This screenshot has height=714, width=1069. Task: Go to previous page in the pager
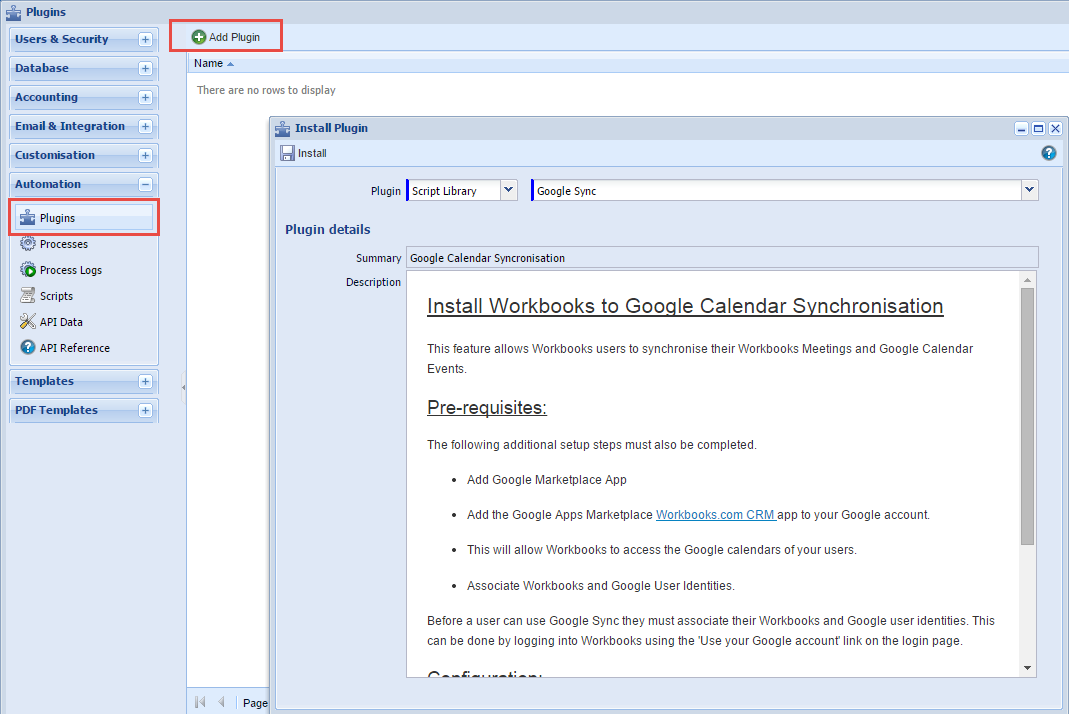pyautogui.click(x=222, y=702)
